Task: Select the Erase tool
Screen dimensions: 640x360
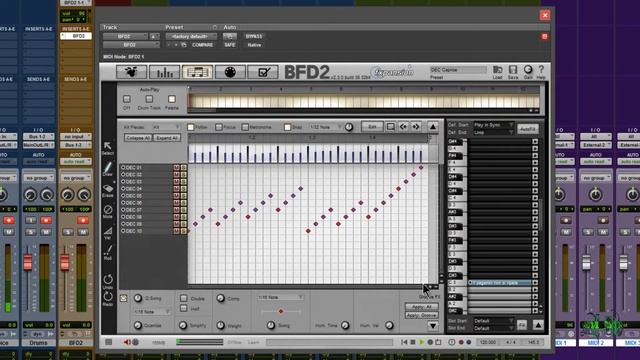Action: pyautogui.click(x=108, y=189)
